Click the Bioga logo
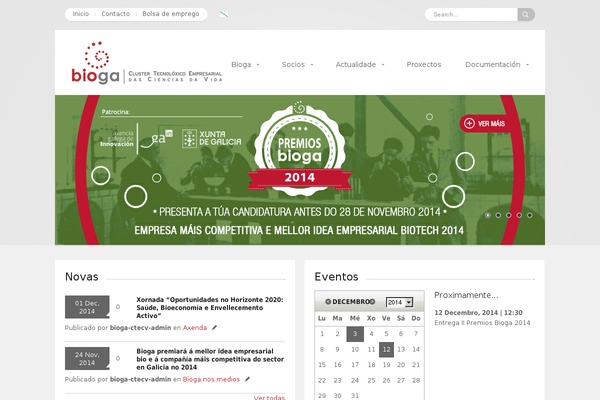Screen dimensions: 600x400 147,63
